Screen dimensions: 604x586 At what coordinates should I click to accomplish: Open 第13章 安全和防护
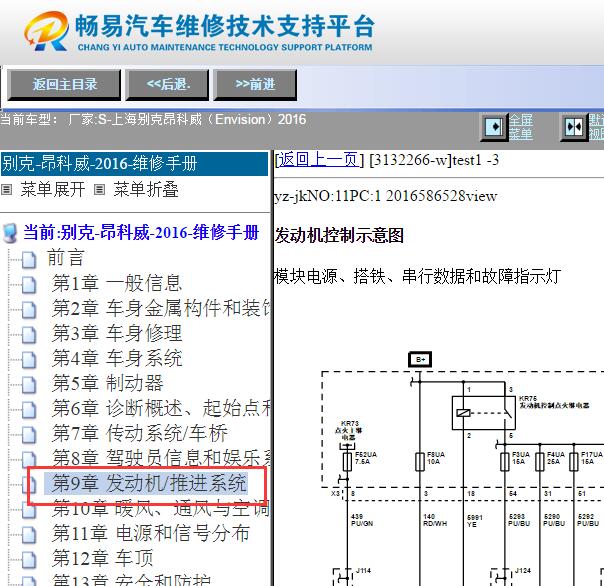click(131, 580)
